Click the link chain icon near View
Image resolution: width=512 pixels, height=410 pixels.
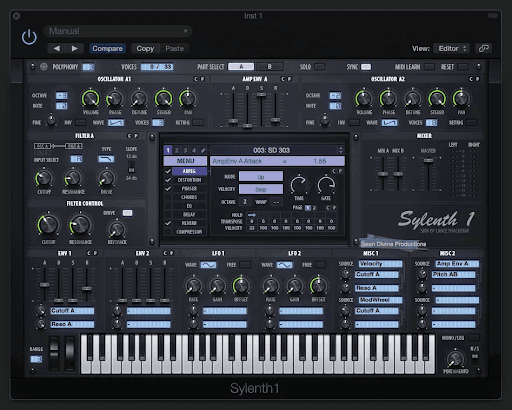[483, 49]
